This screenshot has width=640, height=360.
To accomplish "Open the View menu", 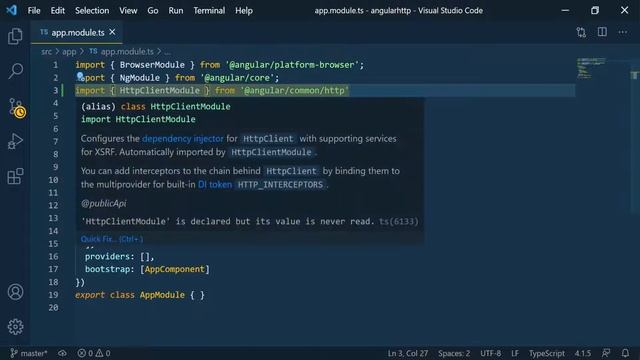I will (x=128, y=11).
